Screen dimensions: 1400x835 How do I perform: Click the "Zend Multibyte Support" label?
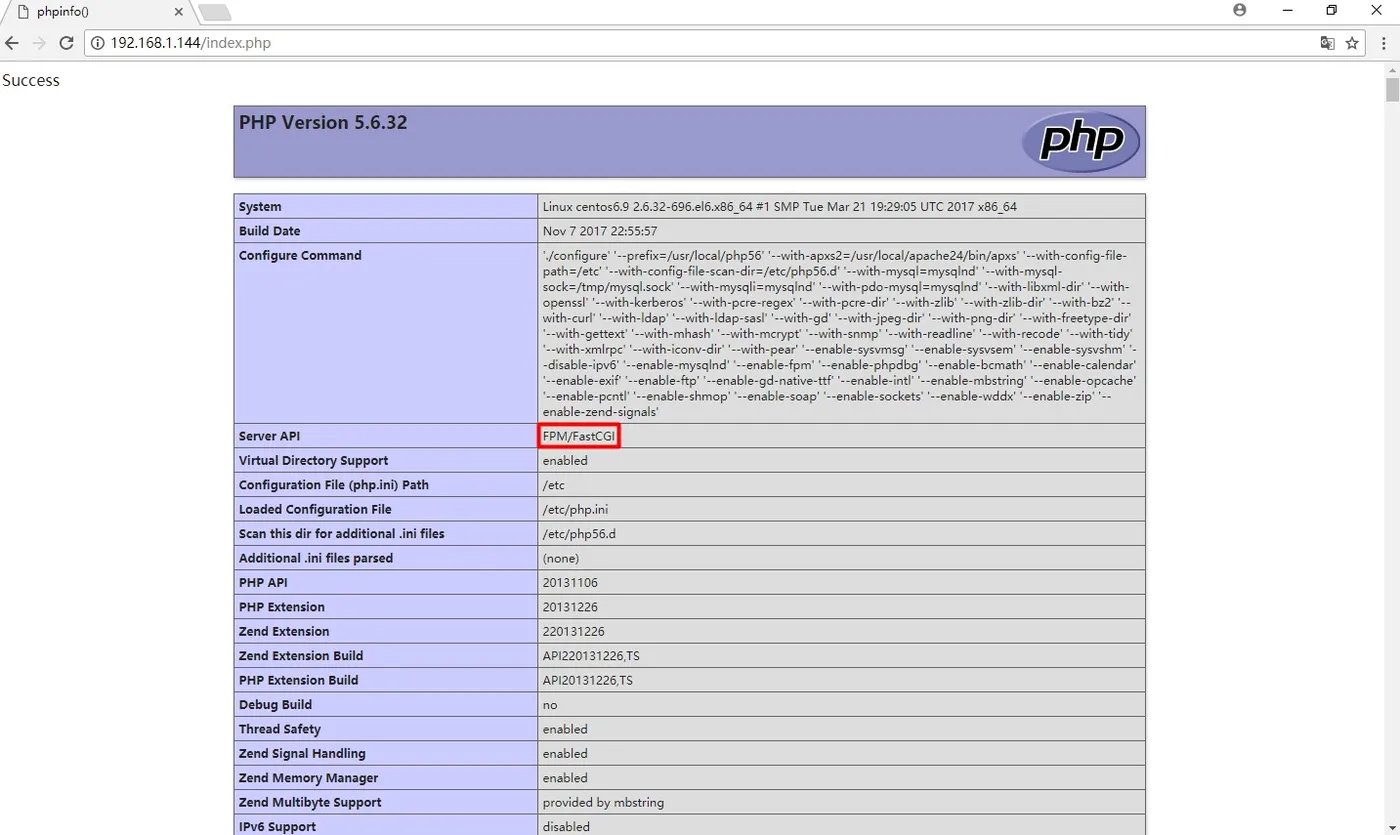[x=310, y=802]
